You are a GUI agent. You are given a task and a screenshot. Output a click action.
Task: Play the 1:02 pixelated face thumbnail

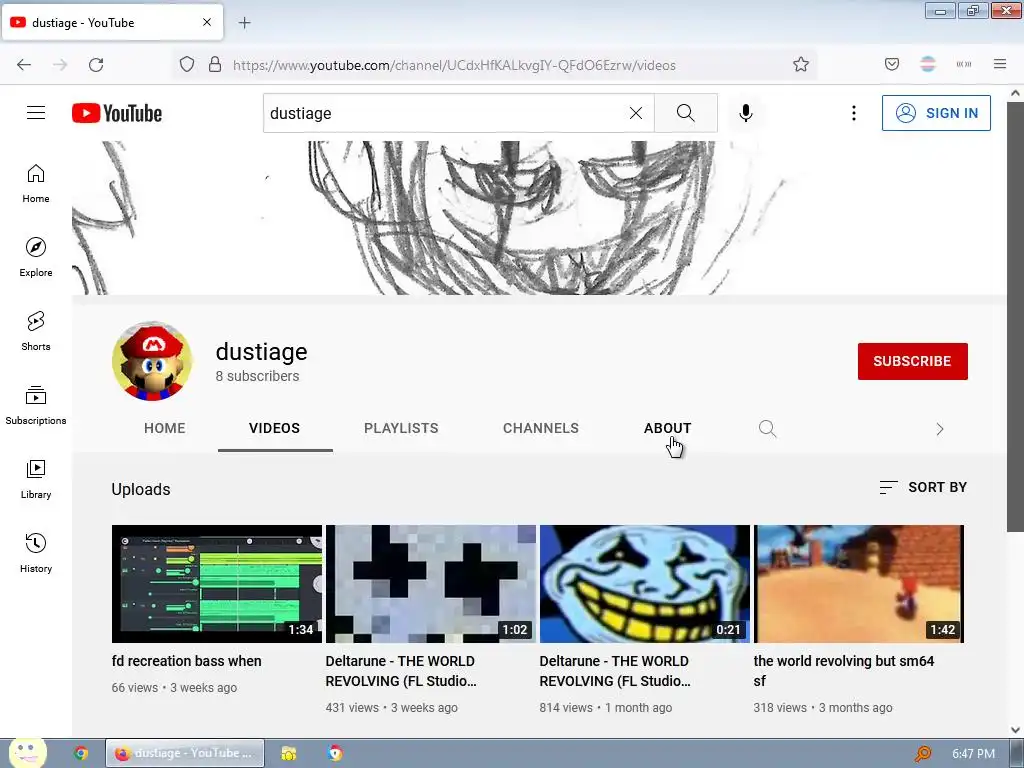(431, 584)
